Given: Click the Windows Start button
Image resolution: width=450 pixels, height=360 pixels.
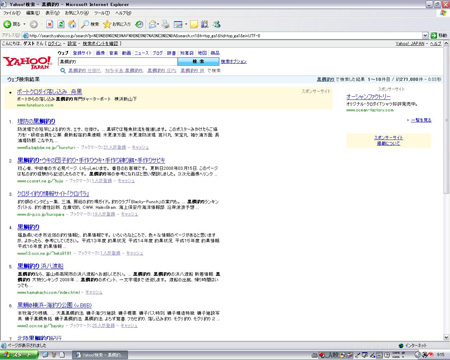Looking at the screenshot, I should pyautogui.click(x=19, y=355).
